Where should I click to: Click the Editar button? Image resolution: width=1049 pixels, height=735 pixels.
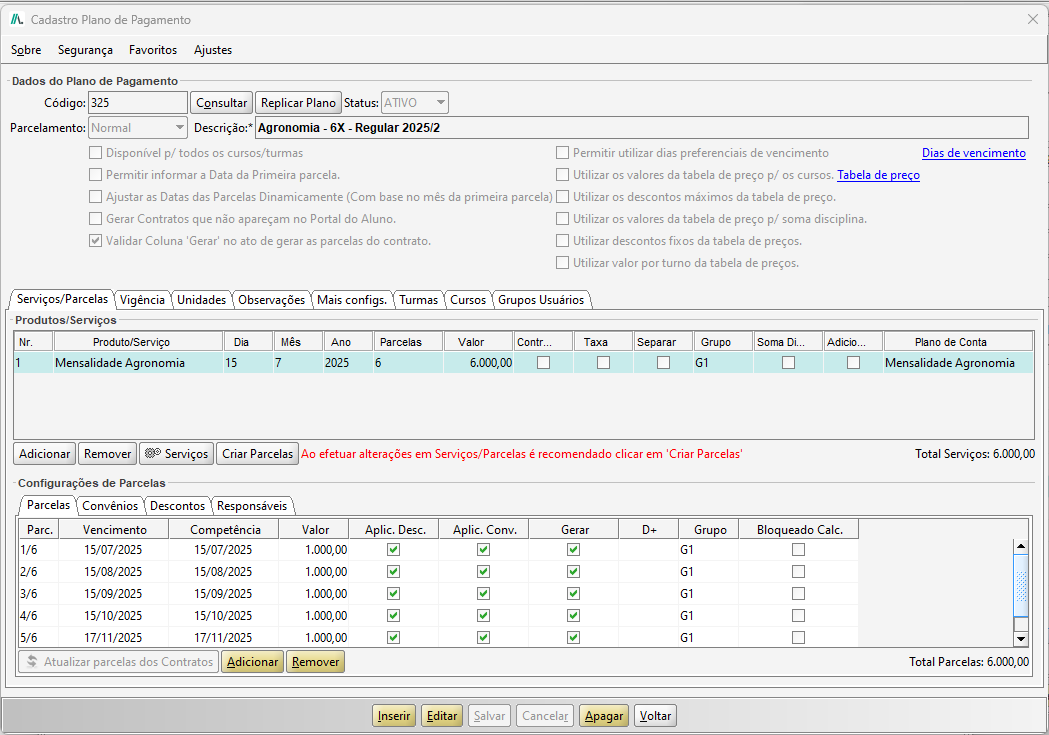442,716
